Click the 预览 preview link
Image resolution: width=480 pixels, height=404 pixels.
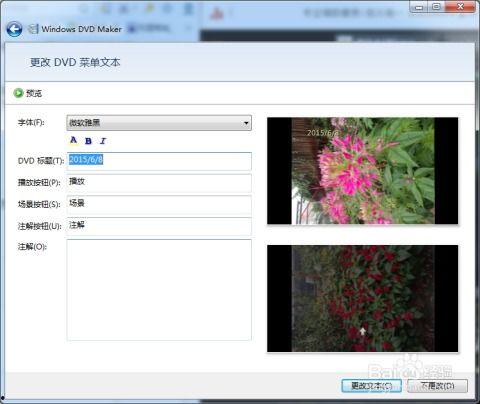pyautogui.click(x=34, y=93)
